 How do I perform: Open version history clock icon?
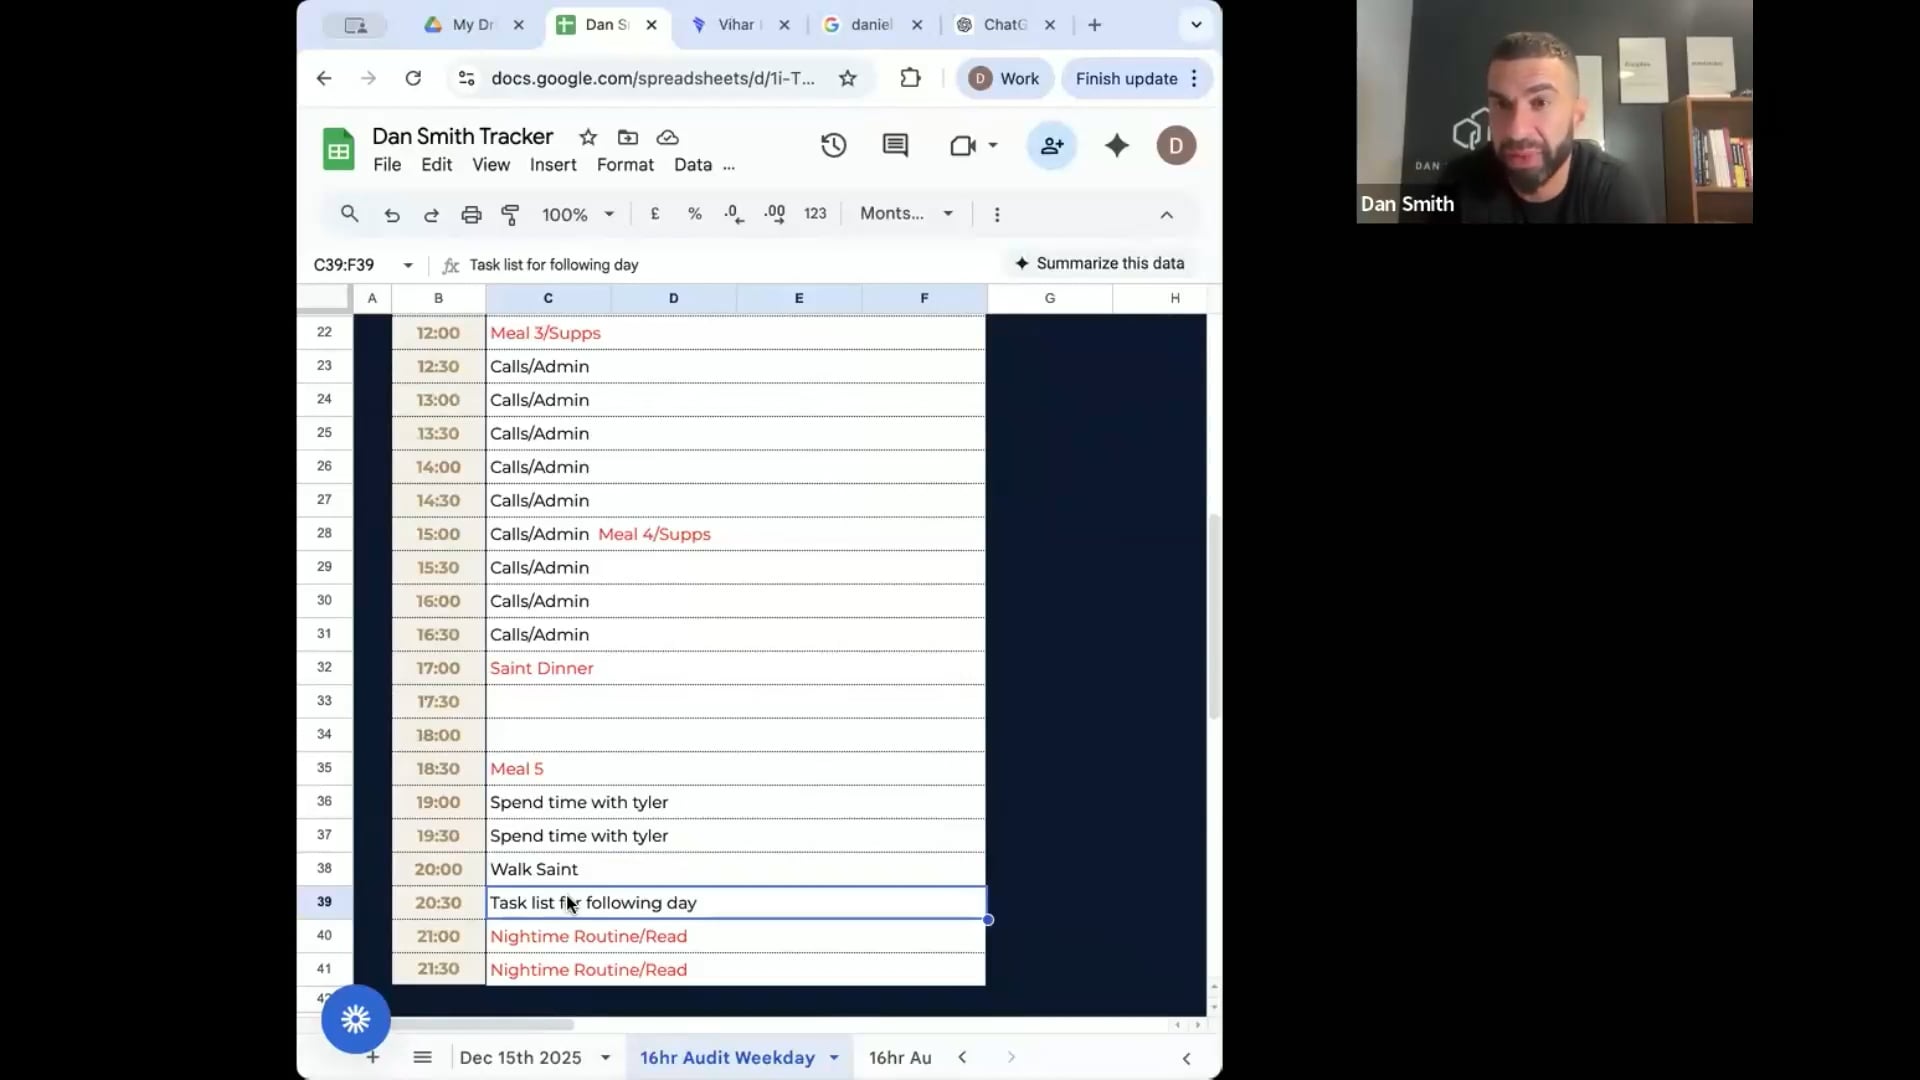coord(833,146)
